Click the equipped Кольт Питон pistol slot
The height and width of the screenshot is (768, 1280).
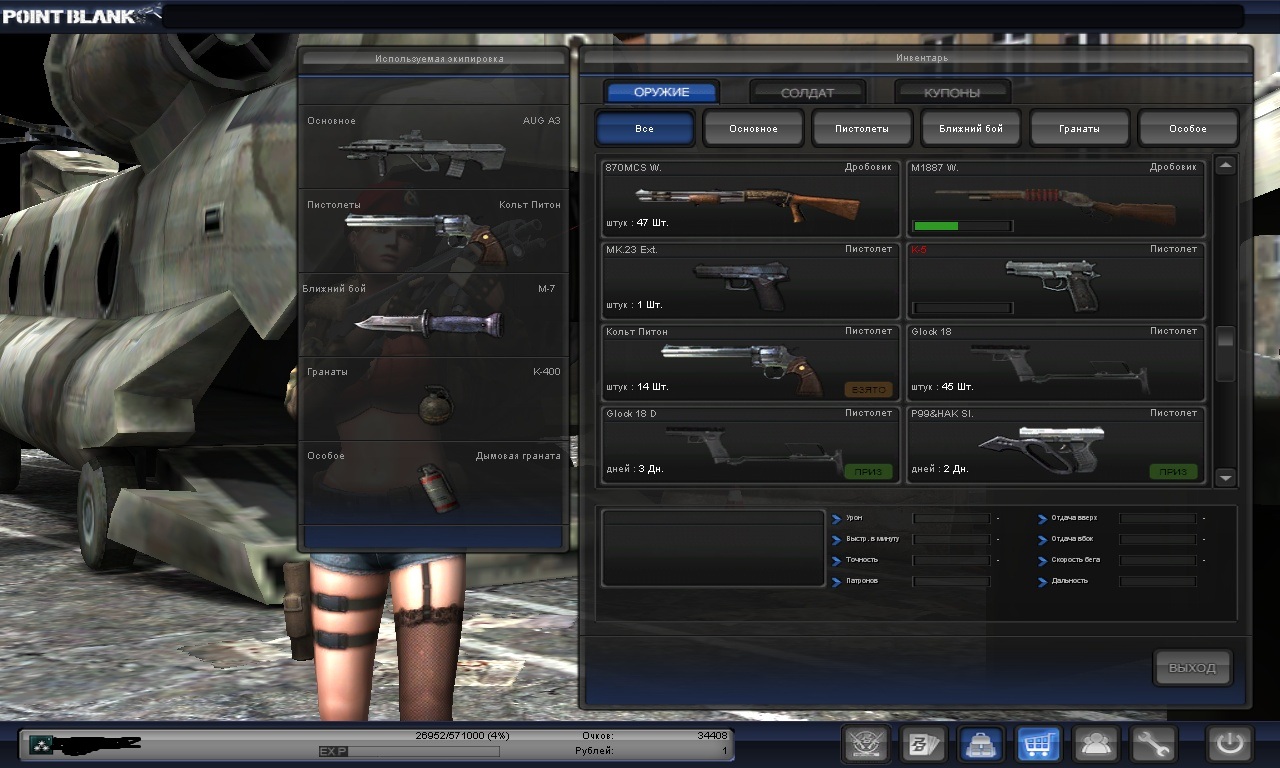point(433,231)
